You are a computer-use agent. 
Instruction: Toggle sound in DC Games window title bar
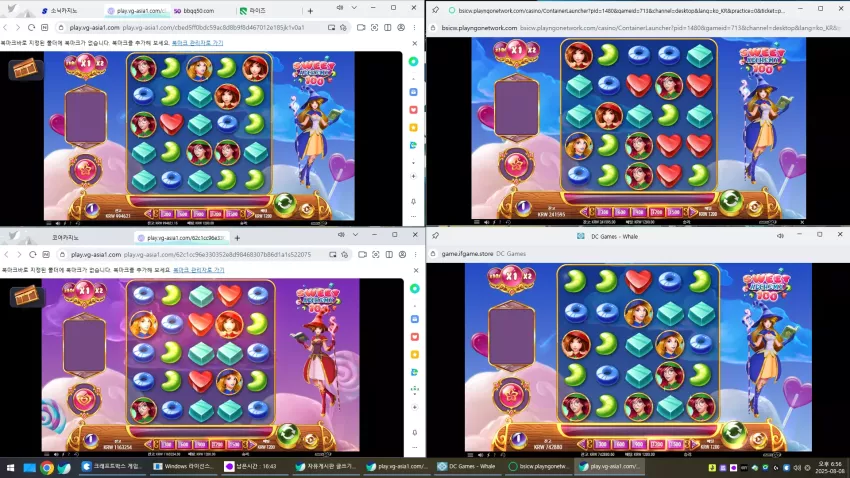(780, 236)
